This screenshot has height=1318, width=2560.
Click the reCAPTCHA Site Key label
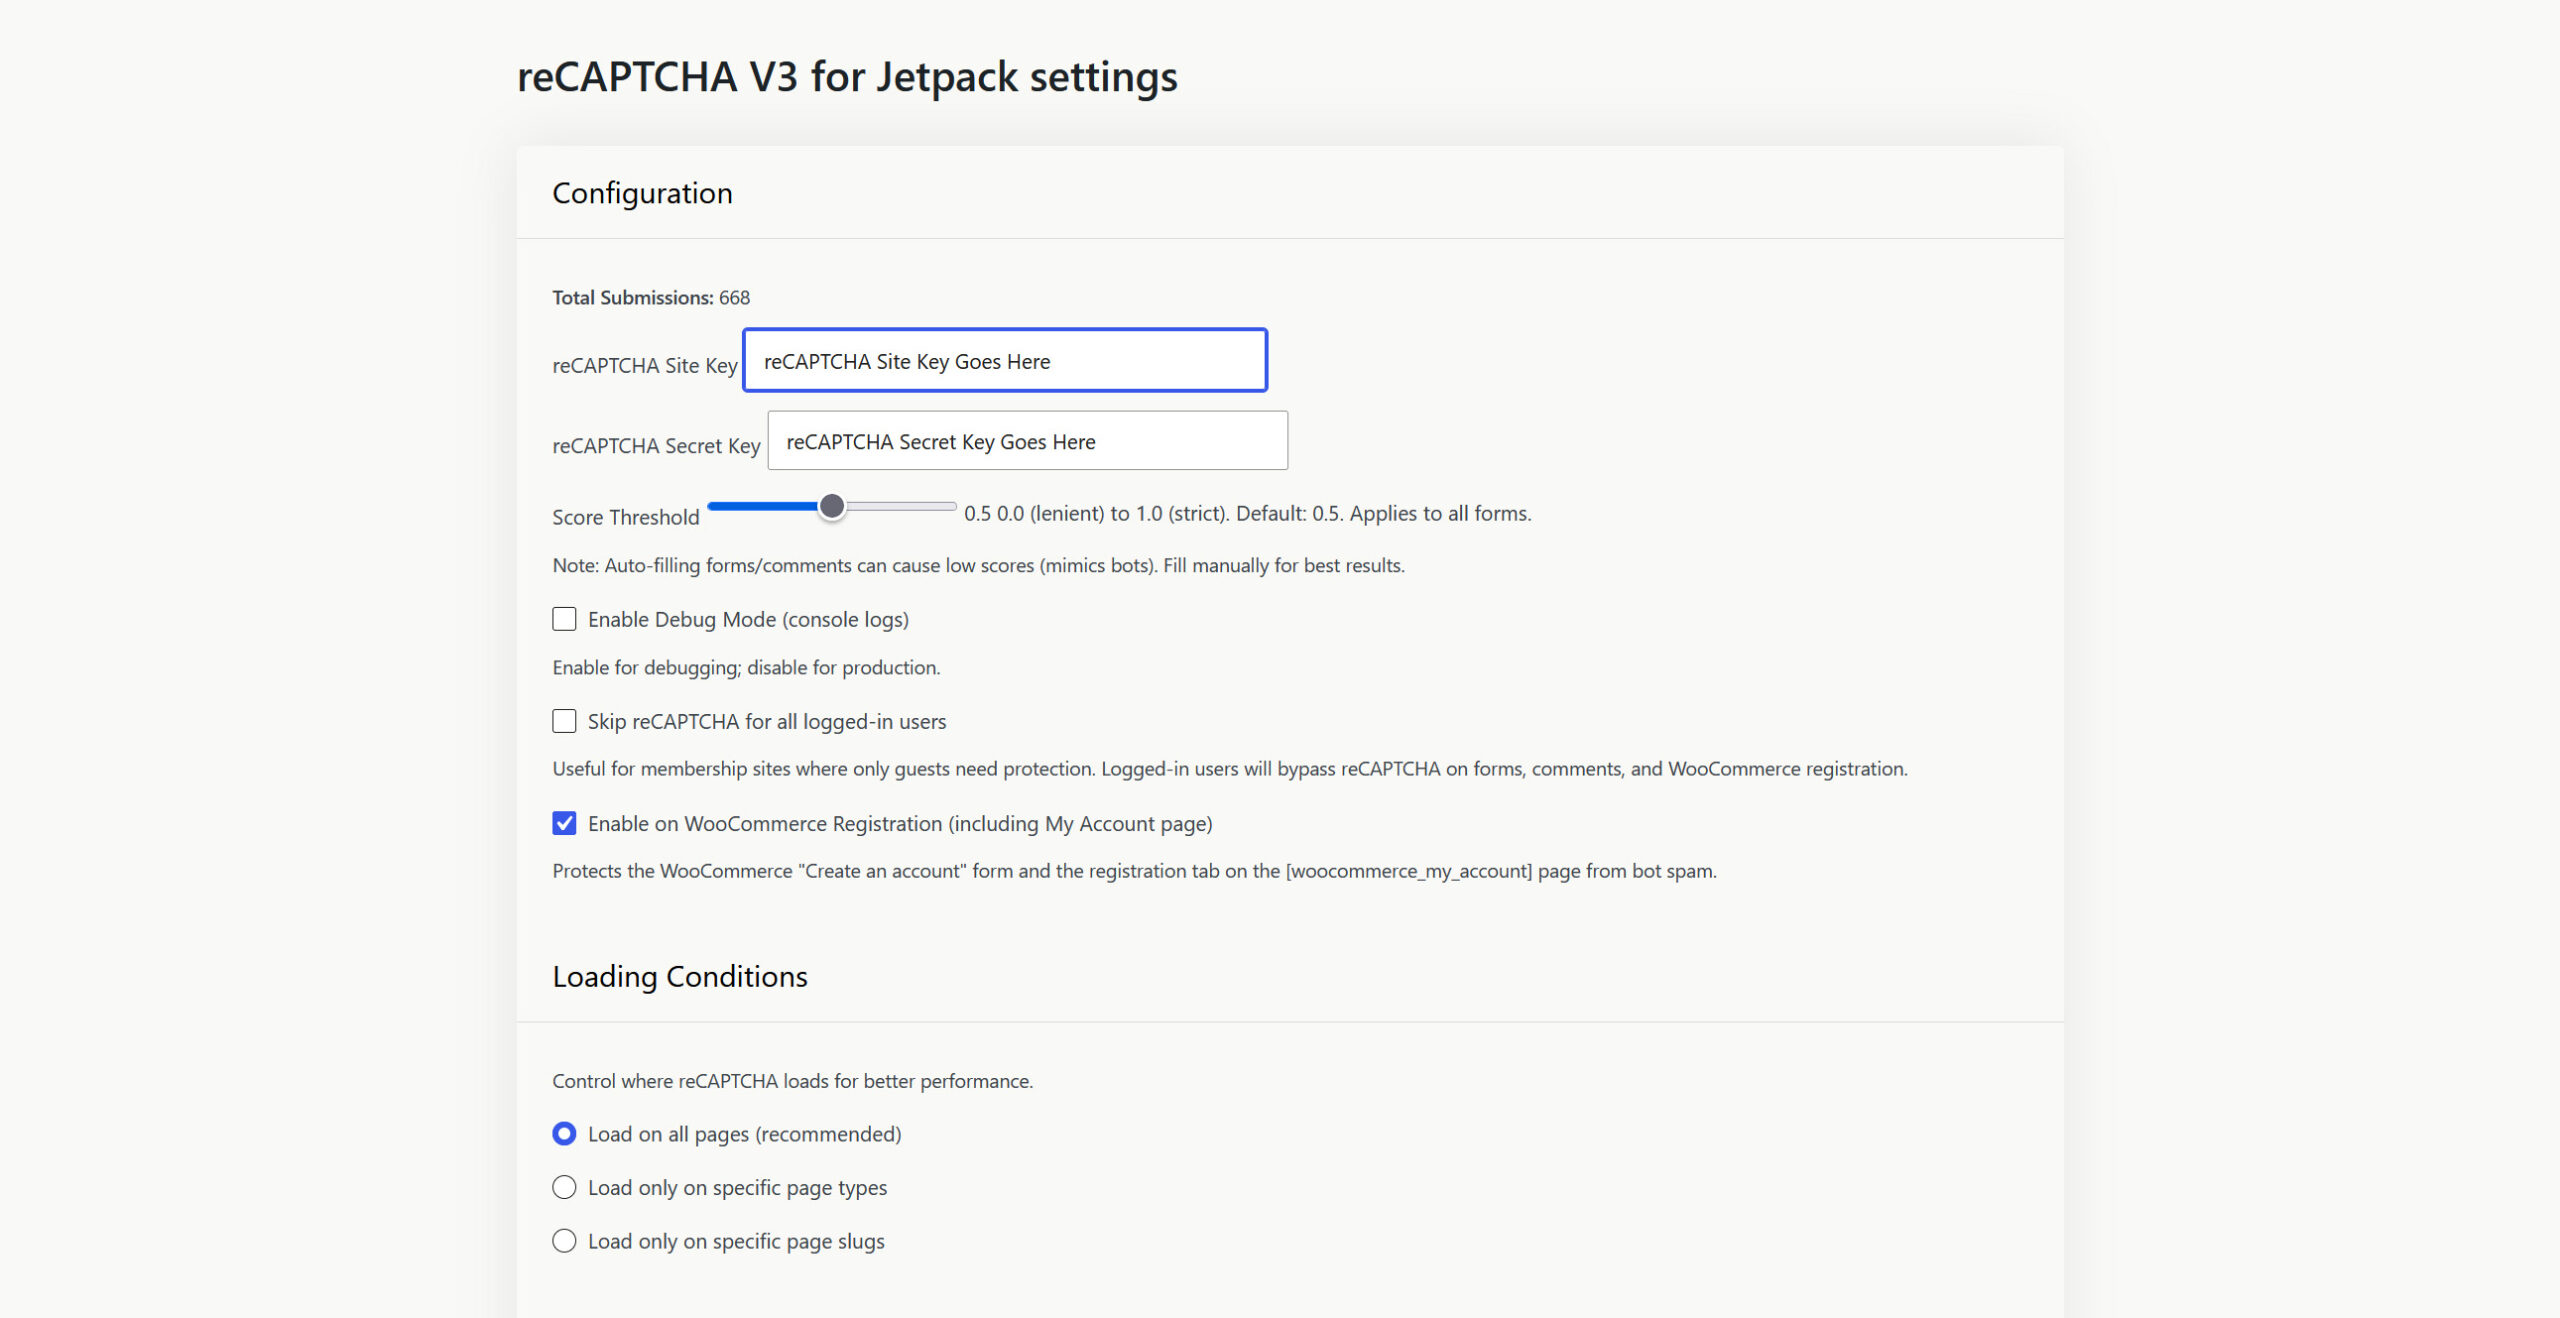(x=645, y=365)
